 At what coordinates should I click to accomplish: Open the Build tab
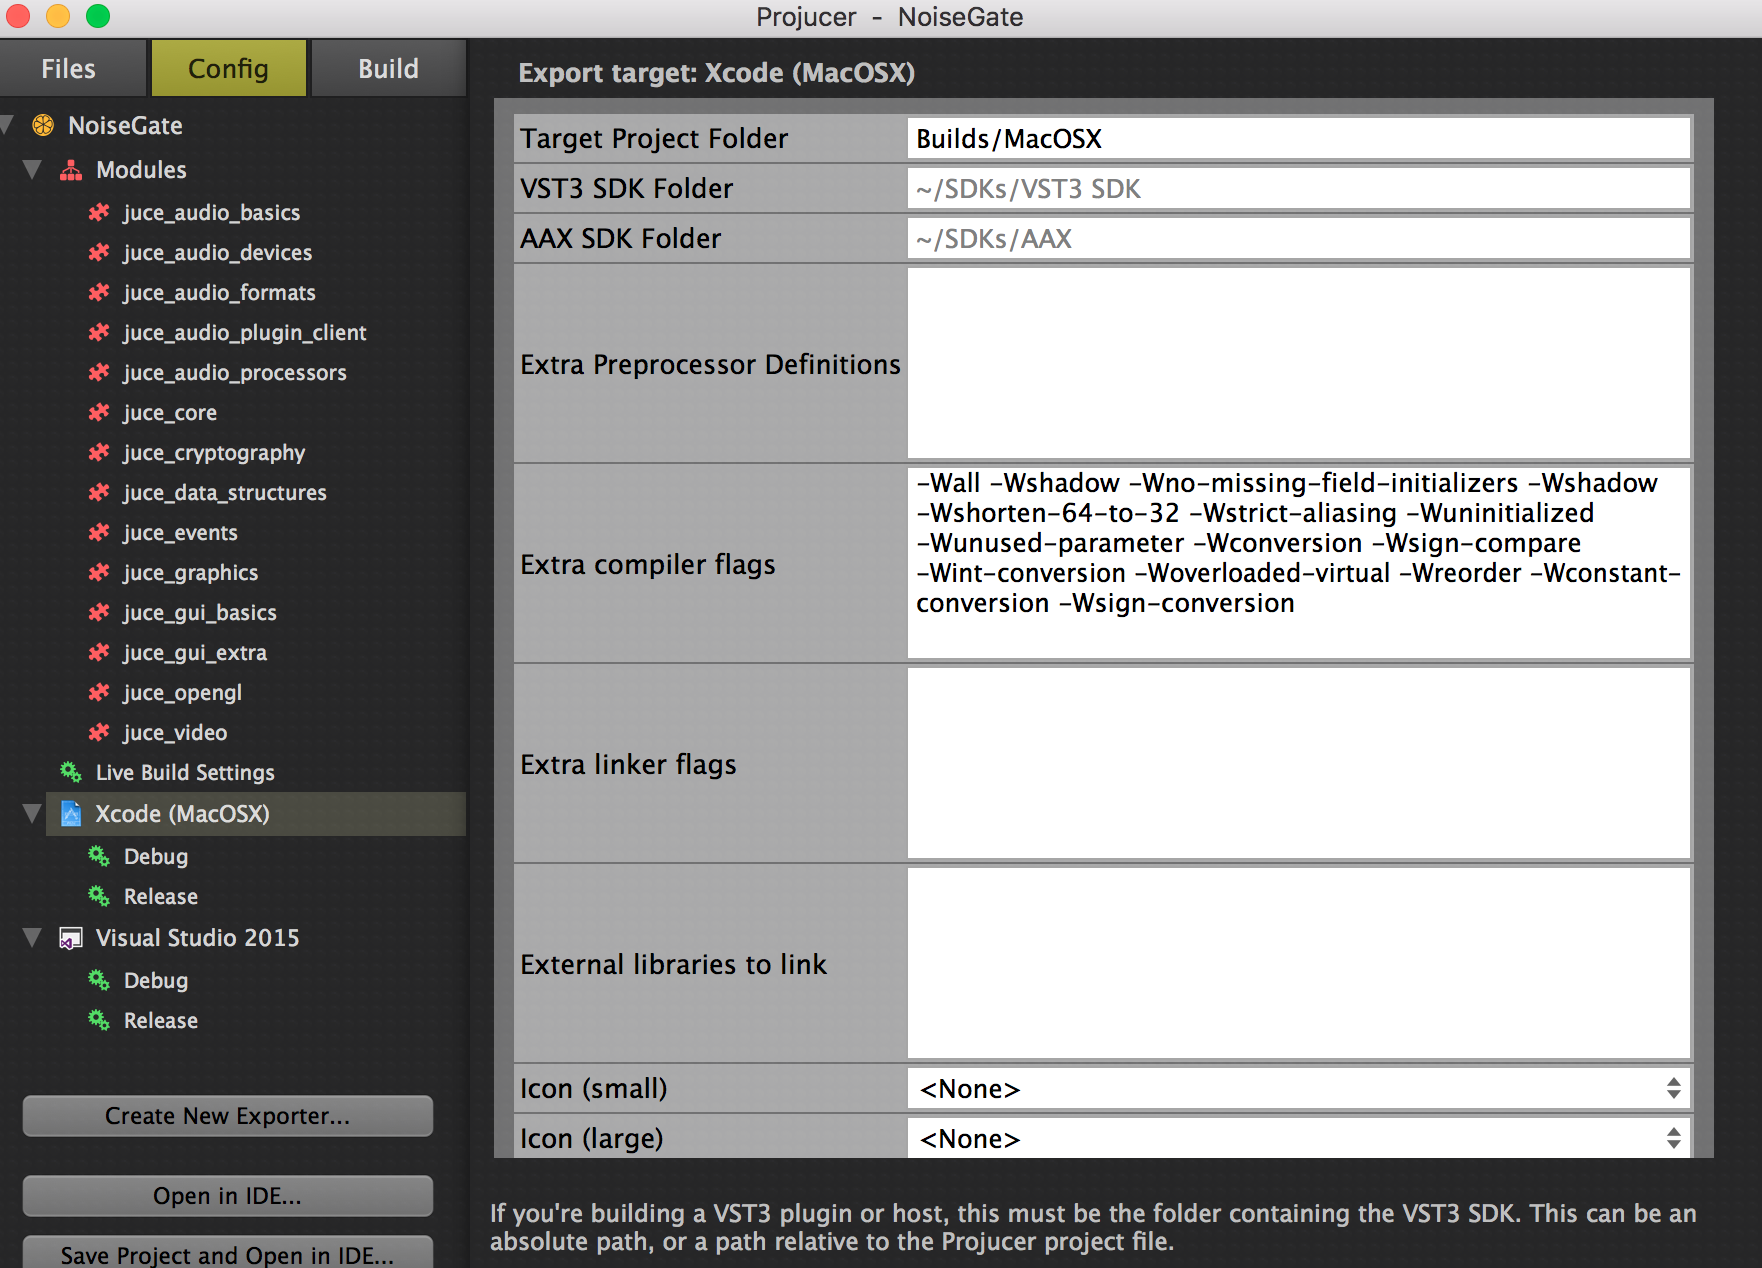click(389, 68)
